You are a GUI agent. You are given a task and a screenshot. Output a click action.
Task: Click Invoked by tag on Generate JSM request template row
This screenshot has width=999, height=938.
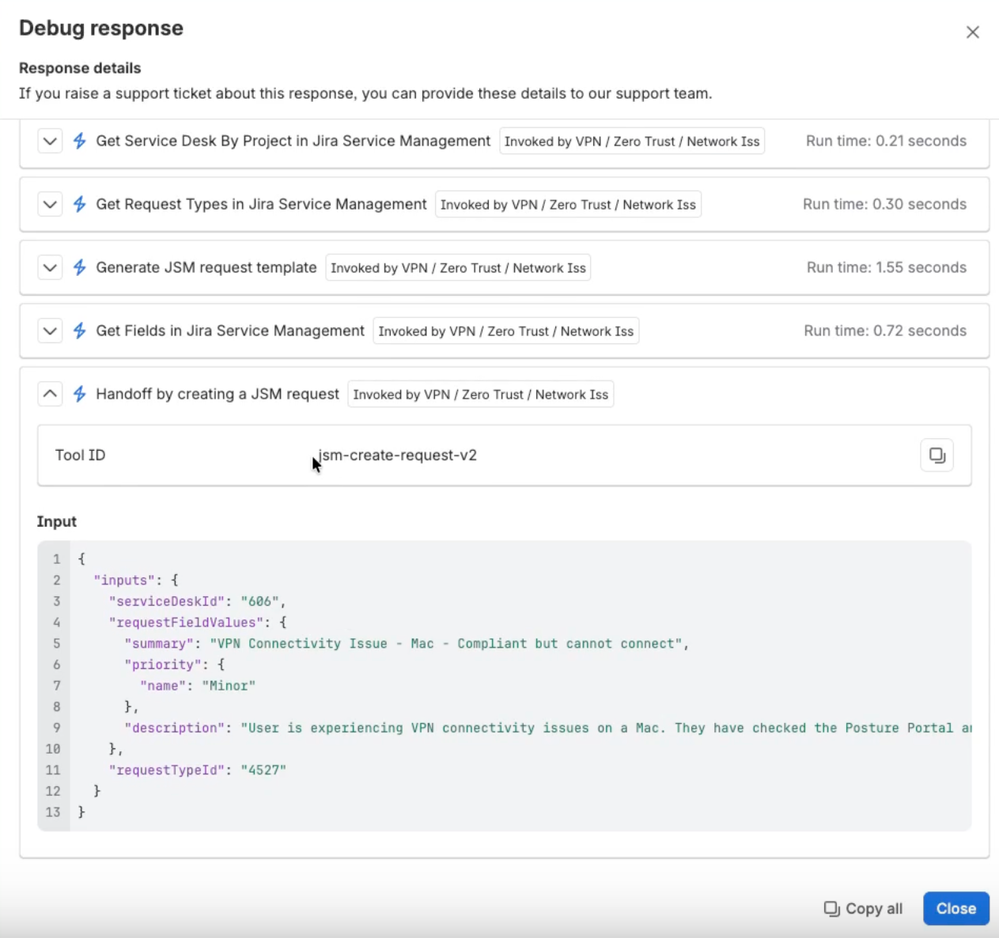(x=458, y=268)
